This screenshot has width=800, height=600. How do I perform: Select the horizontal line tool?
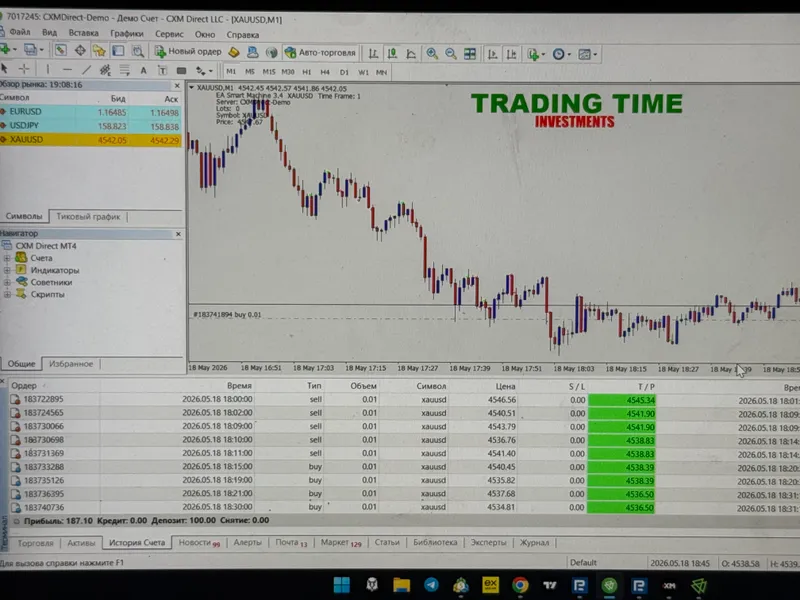click(x=67, y=69)
